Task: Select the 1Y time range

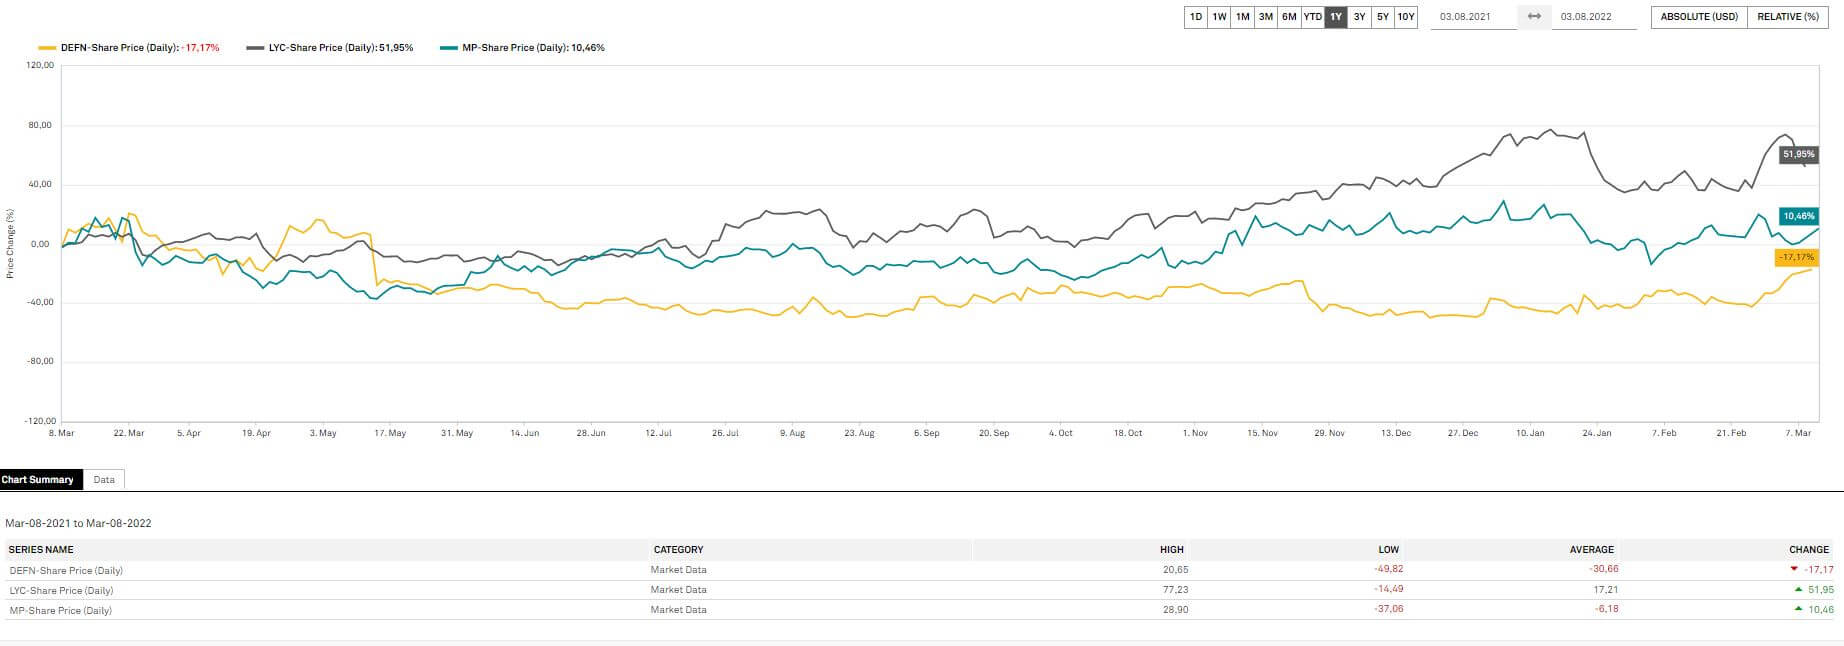Action: pyautogui.click(x=1336, y=17)
